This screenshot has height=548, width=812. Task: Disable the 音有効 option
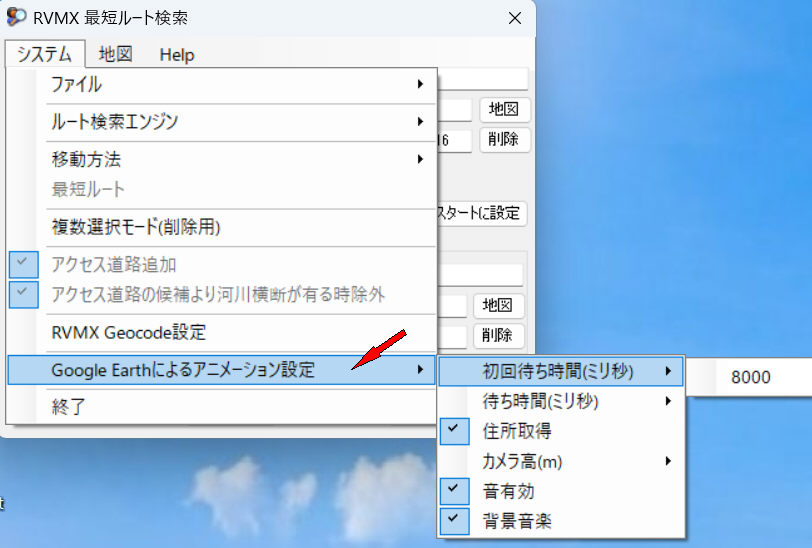[561, 491]
